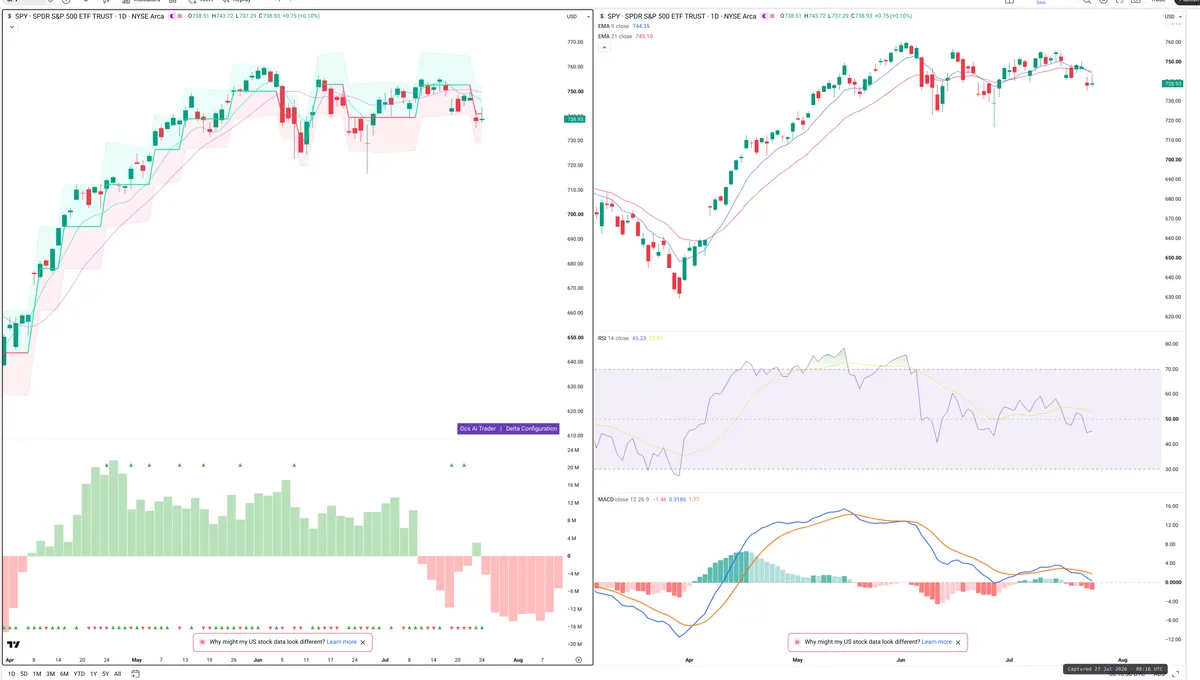Screen dimensions: 1200x680
Task: Click the moon session icon in right chart header
Action: [x=765, y=16]
